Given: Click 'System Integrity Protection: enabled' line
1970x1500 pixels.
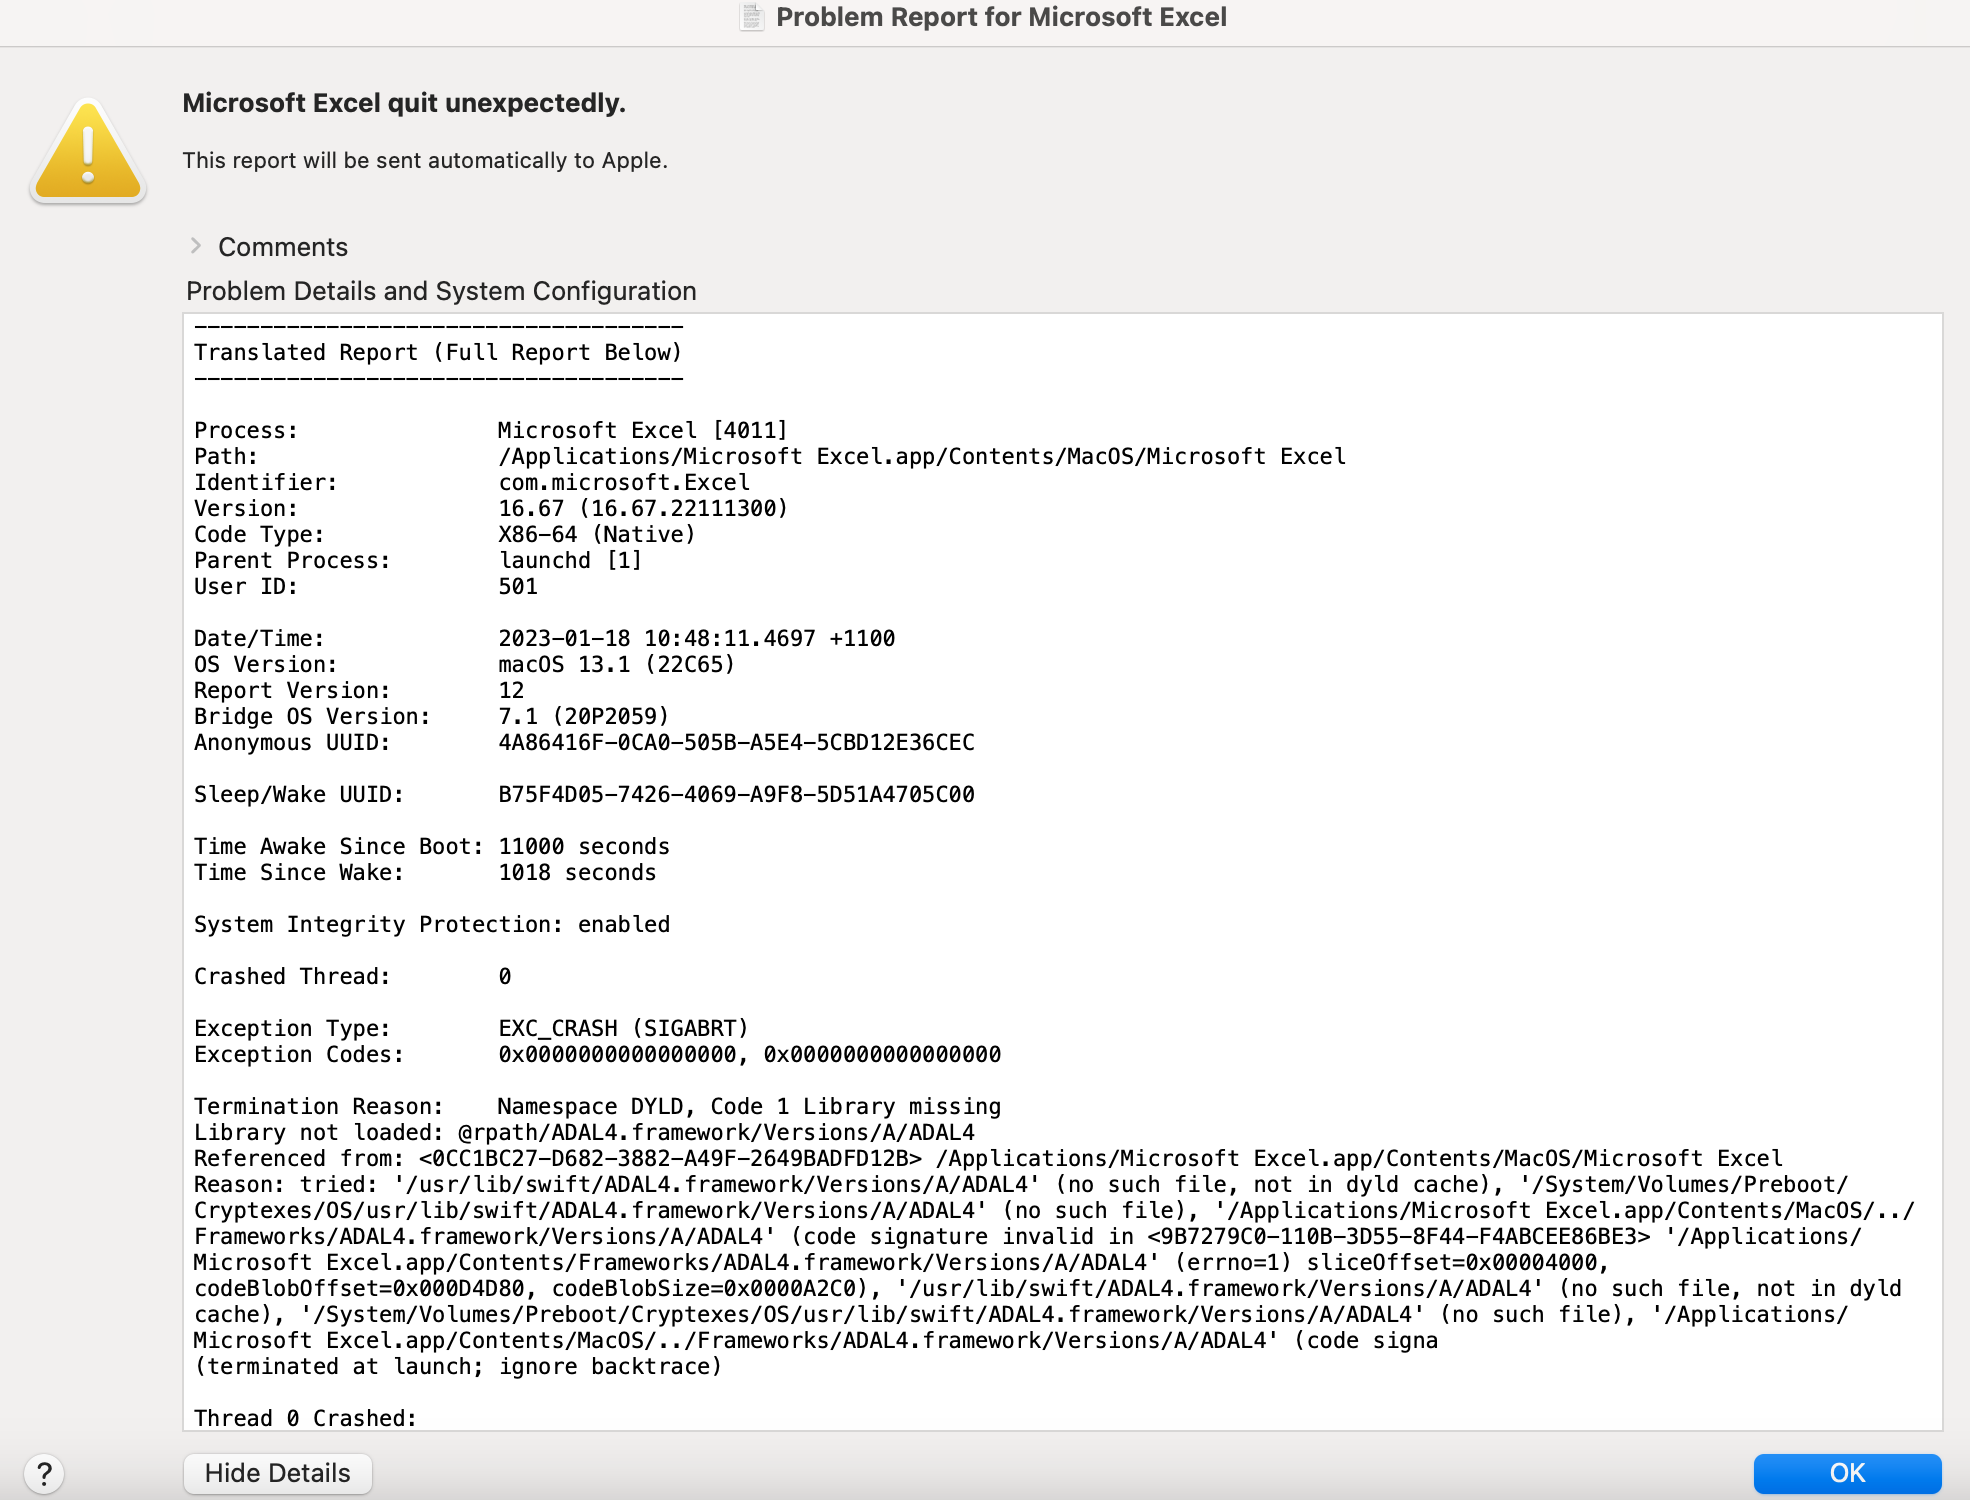Looking at the screenshot, I should [x=432, y=924].
